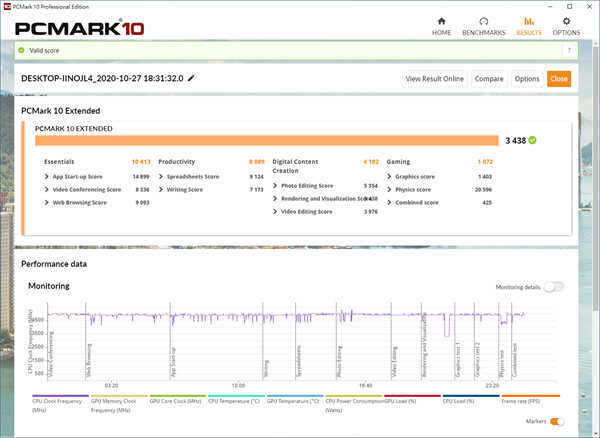The height and width of the screenshot is (438, 600).
Task: Toggle GPU Memory Clock Frequency legend series
Action: click(119, 404)
